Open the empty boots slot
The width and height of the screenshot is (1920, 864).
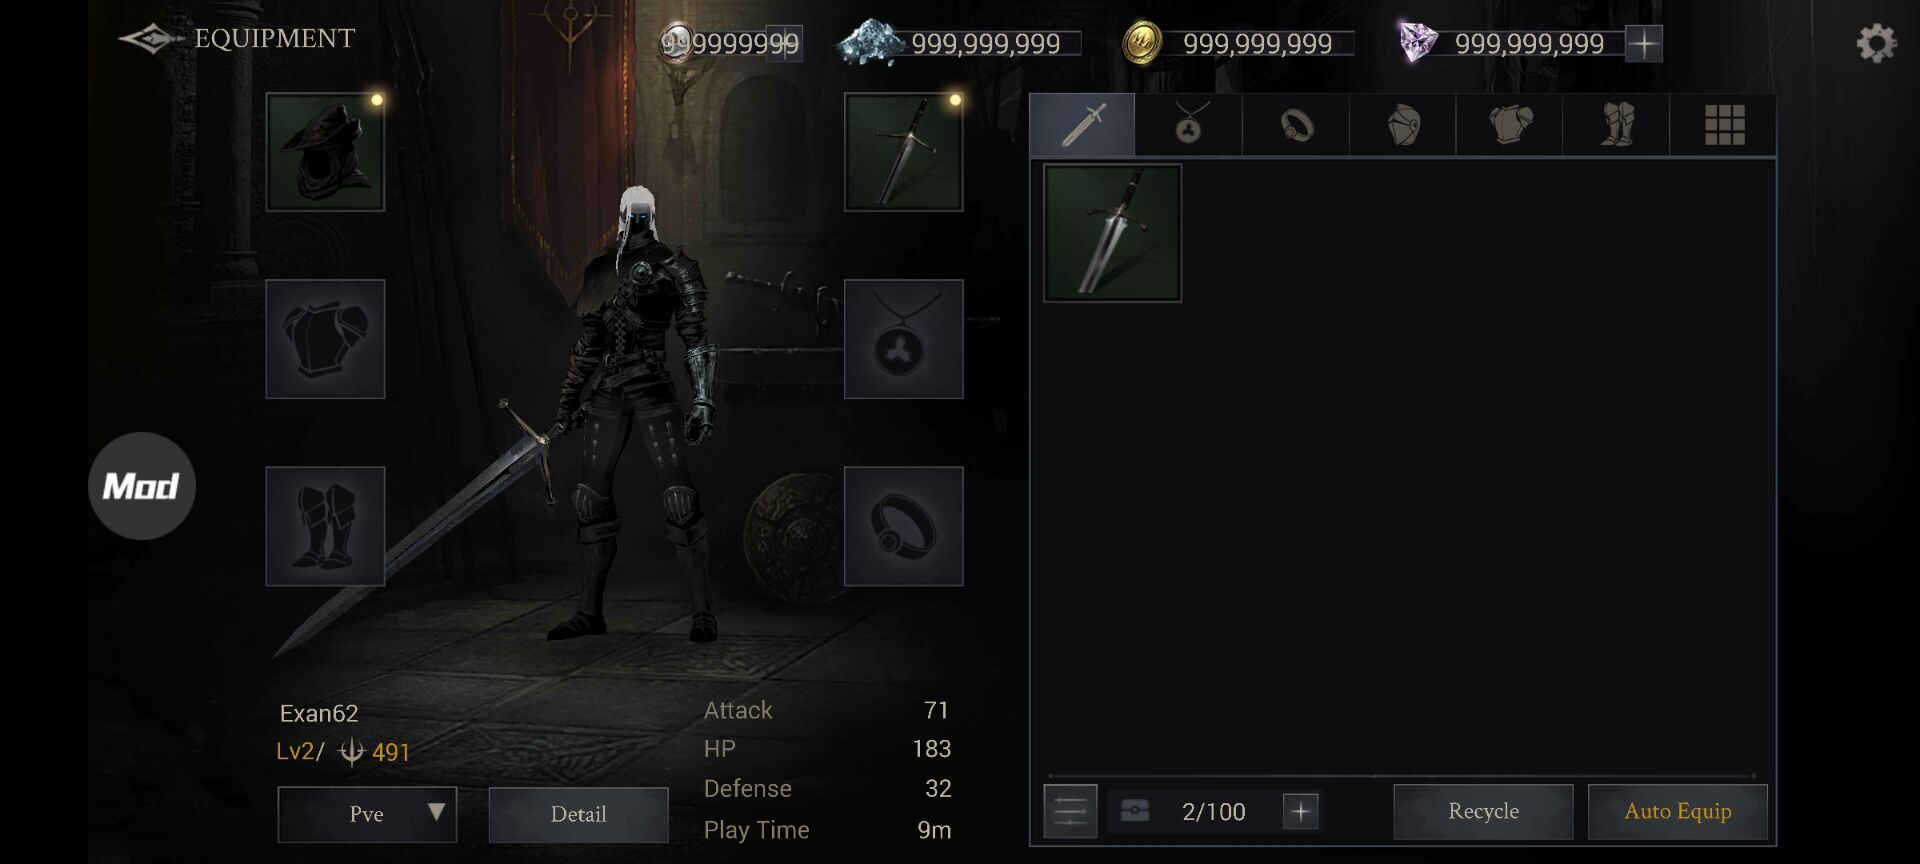tap(325, 526)
